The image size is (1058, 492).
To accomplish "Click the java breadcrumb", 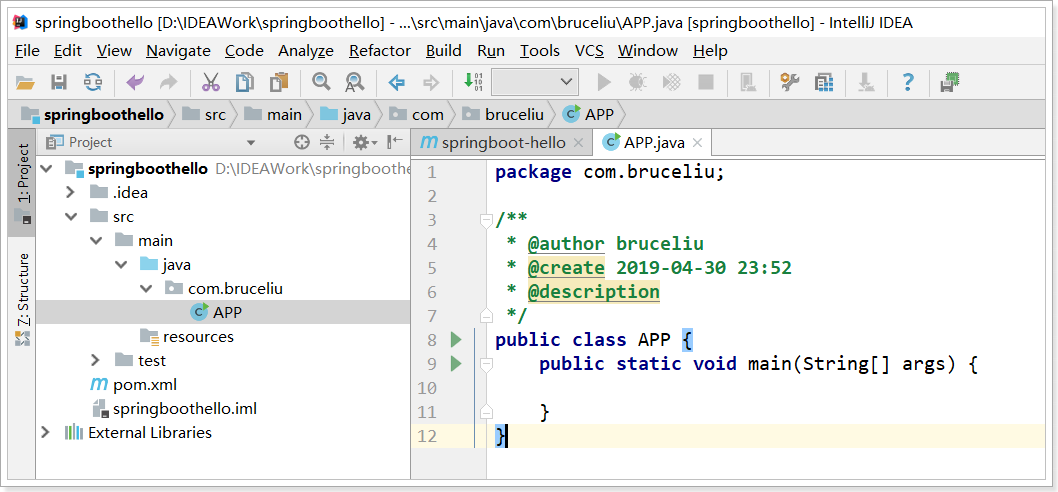I will pyautogui.click(x=346, y=115).
